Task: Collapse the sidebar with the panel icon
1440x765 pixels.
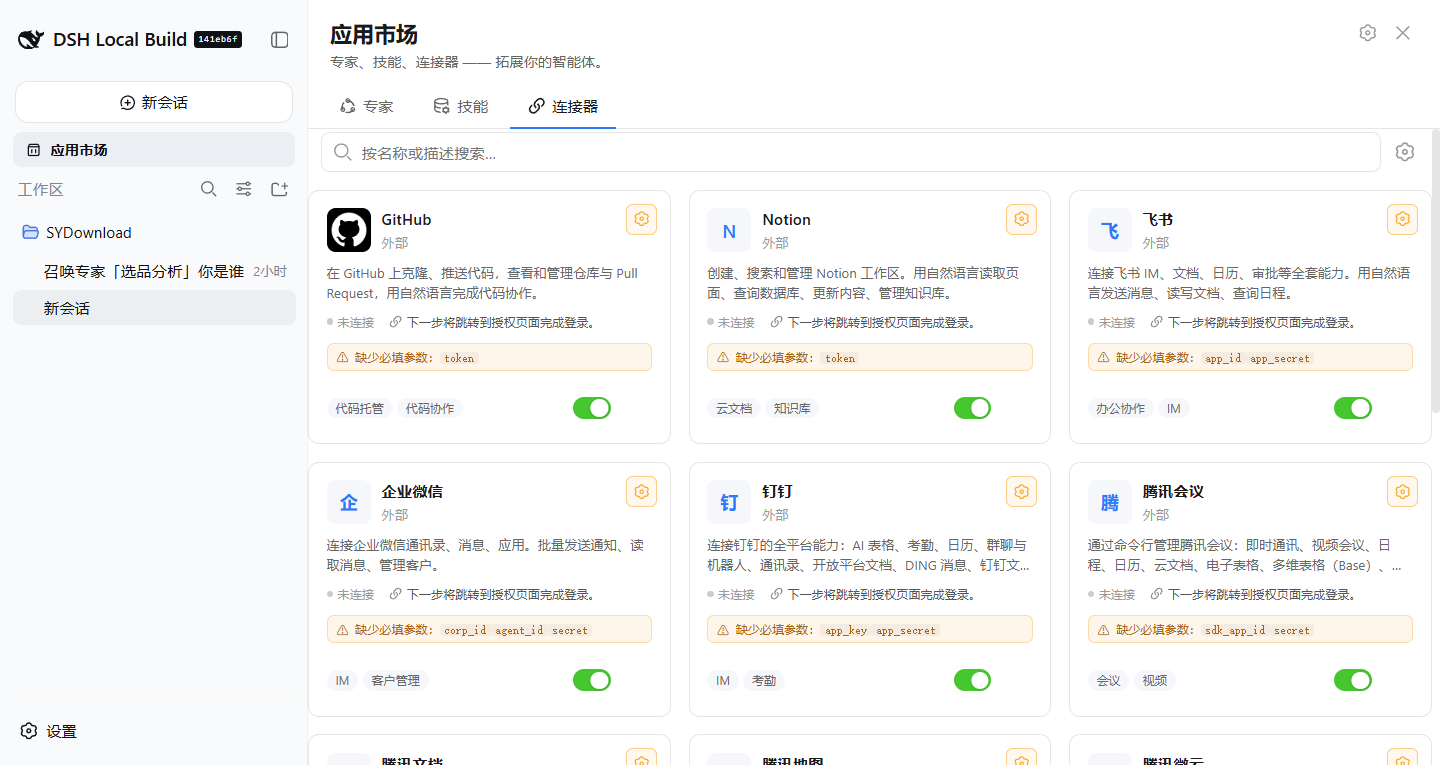Action: 280,40
